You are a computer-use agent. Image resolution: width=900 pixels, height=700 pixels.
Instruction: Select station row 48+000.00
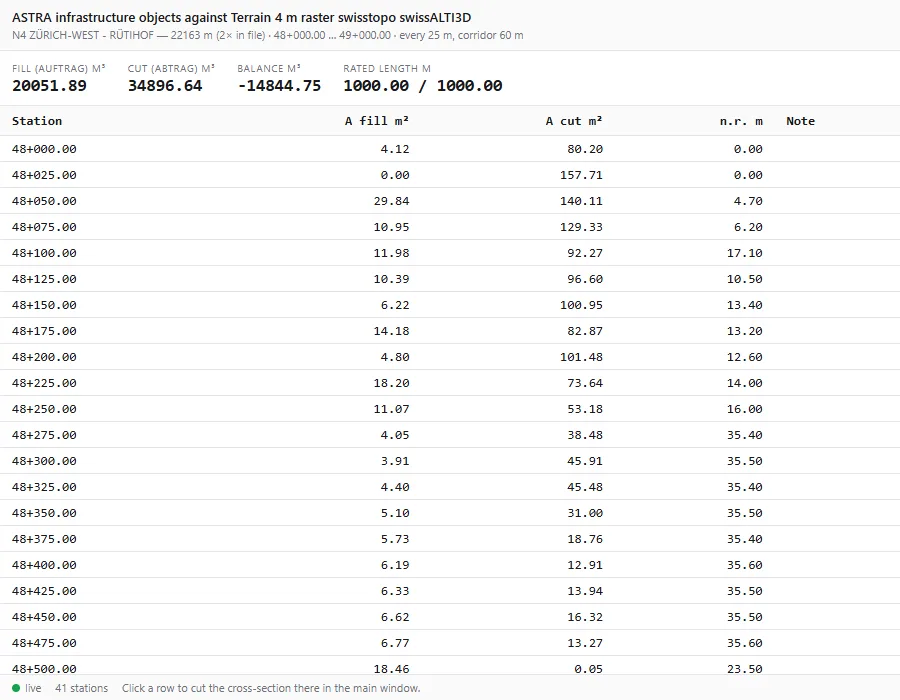pos(450,149)
